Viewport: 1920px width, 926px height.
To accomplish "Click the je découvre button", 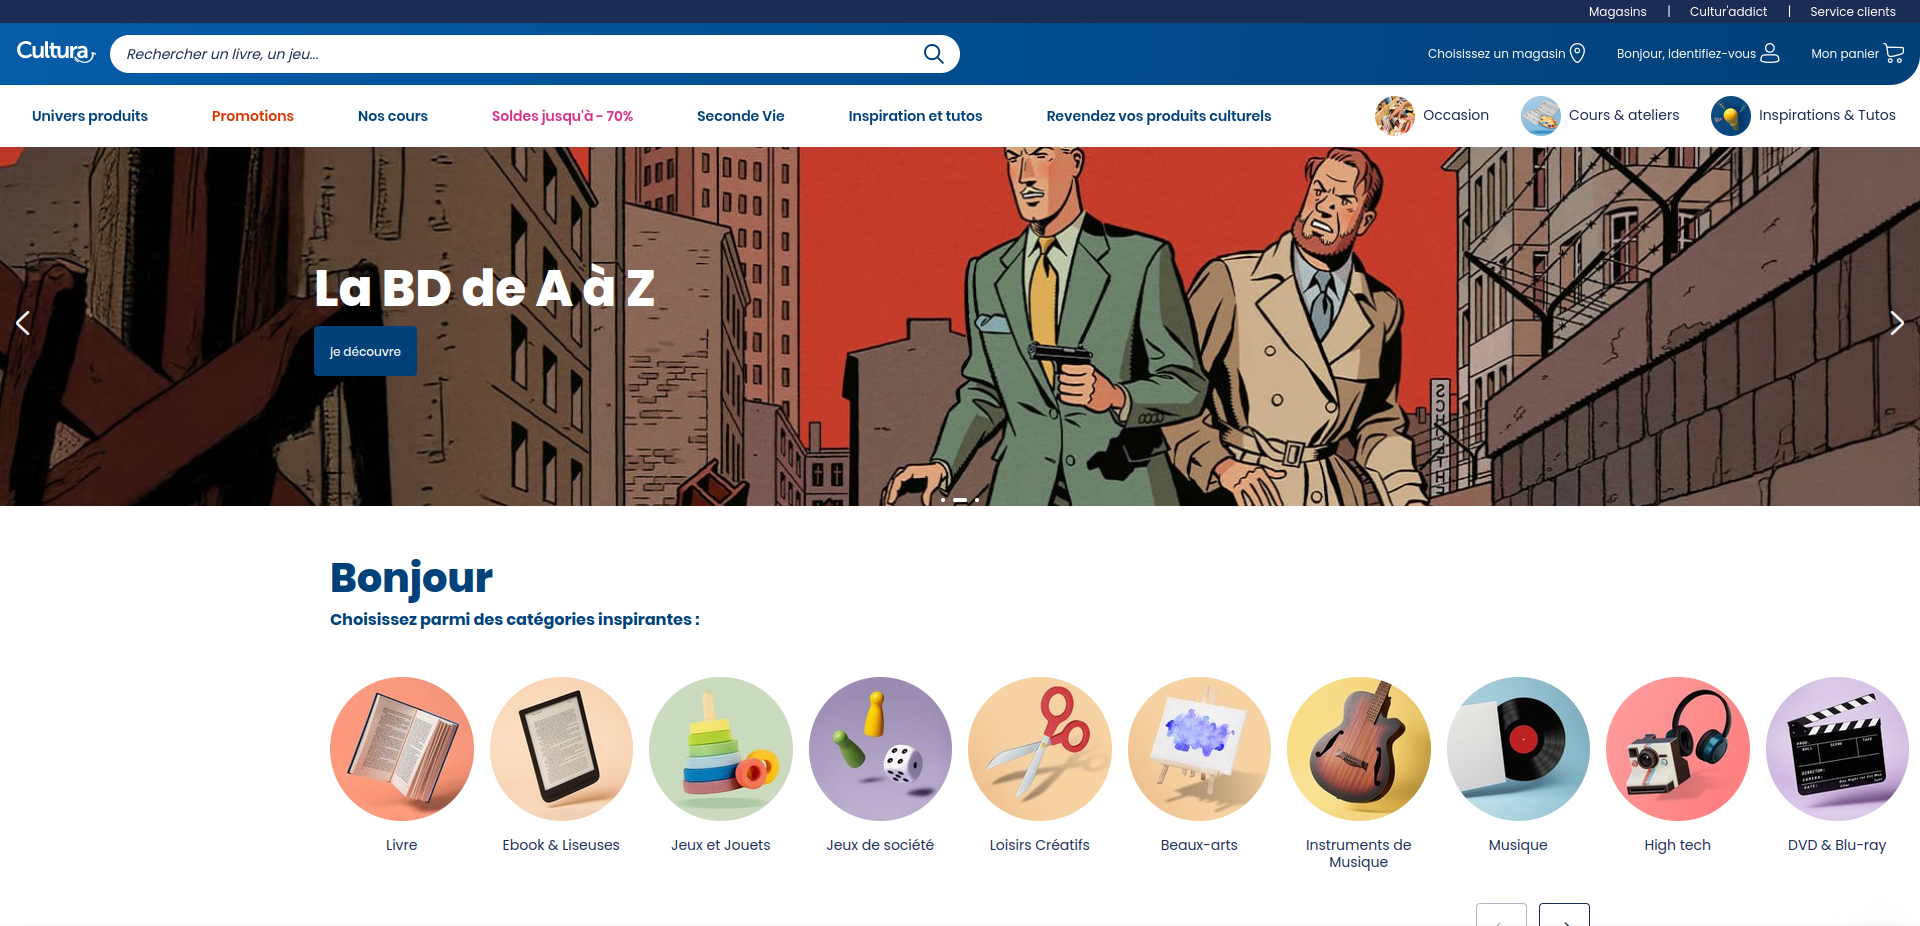I will tap(365, 351).
